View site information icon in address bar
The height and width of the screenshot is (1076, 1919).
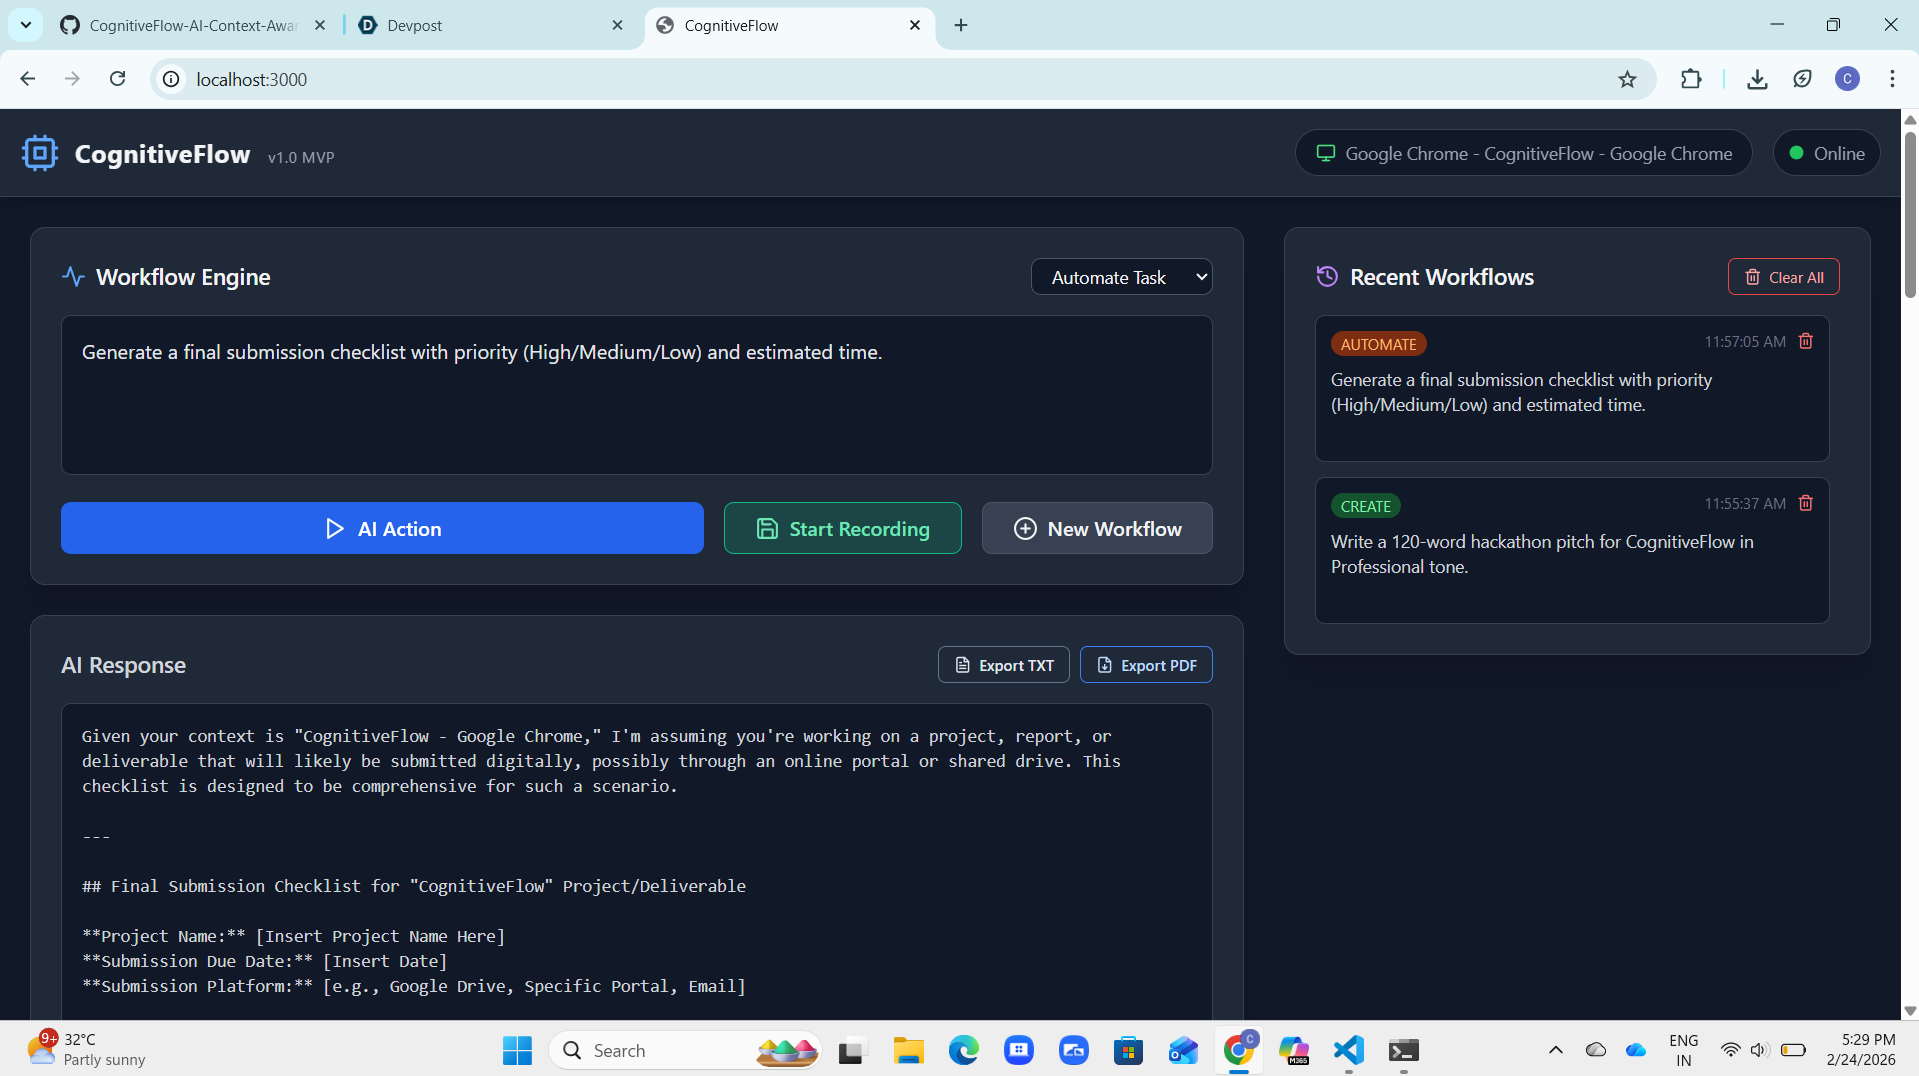(x=172, y=79)
